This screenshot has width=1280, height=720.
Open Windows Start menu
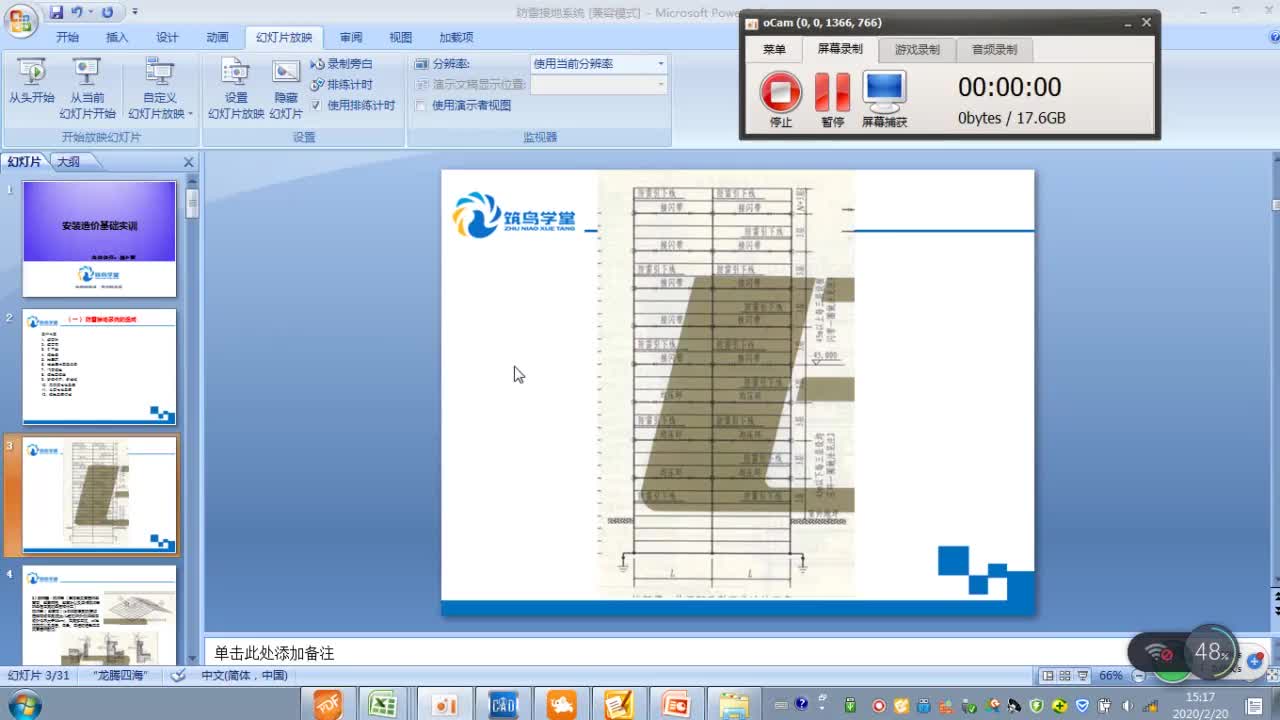pyautogui.click(x=25, y=705)
